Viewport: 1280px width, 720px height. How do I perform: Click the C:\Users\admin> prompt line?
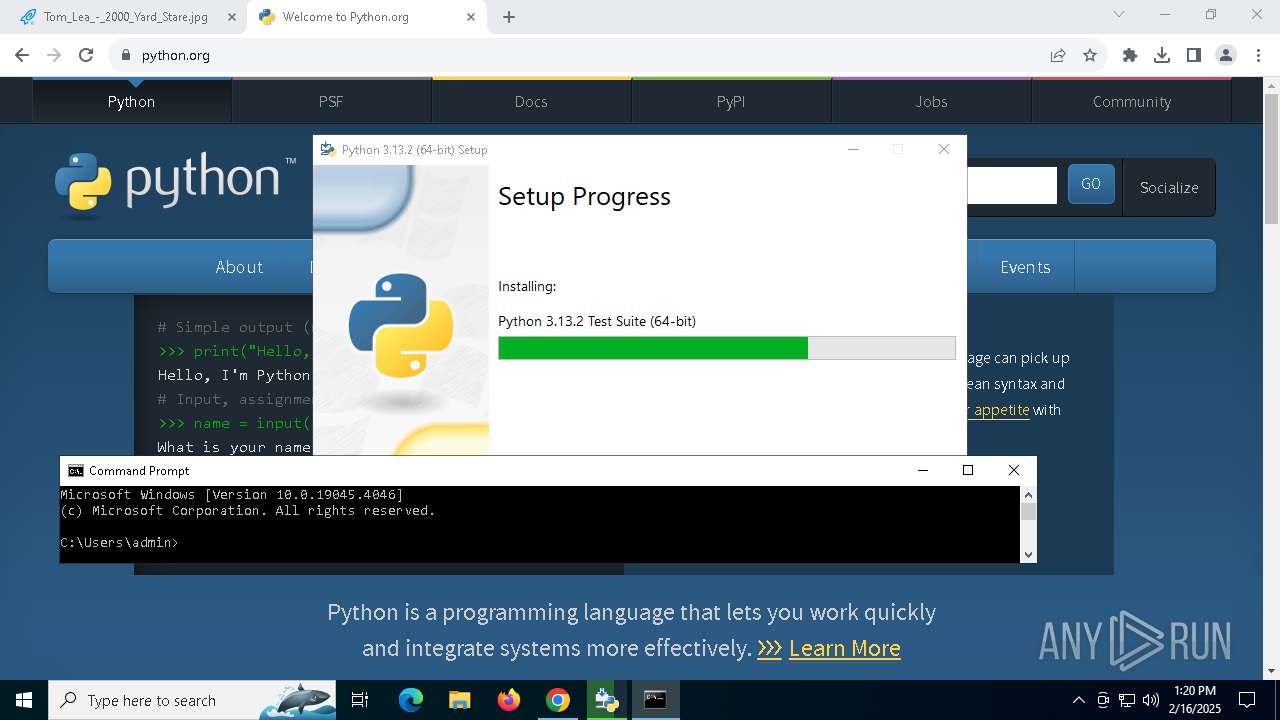pos(119,543)
